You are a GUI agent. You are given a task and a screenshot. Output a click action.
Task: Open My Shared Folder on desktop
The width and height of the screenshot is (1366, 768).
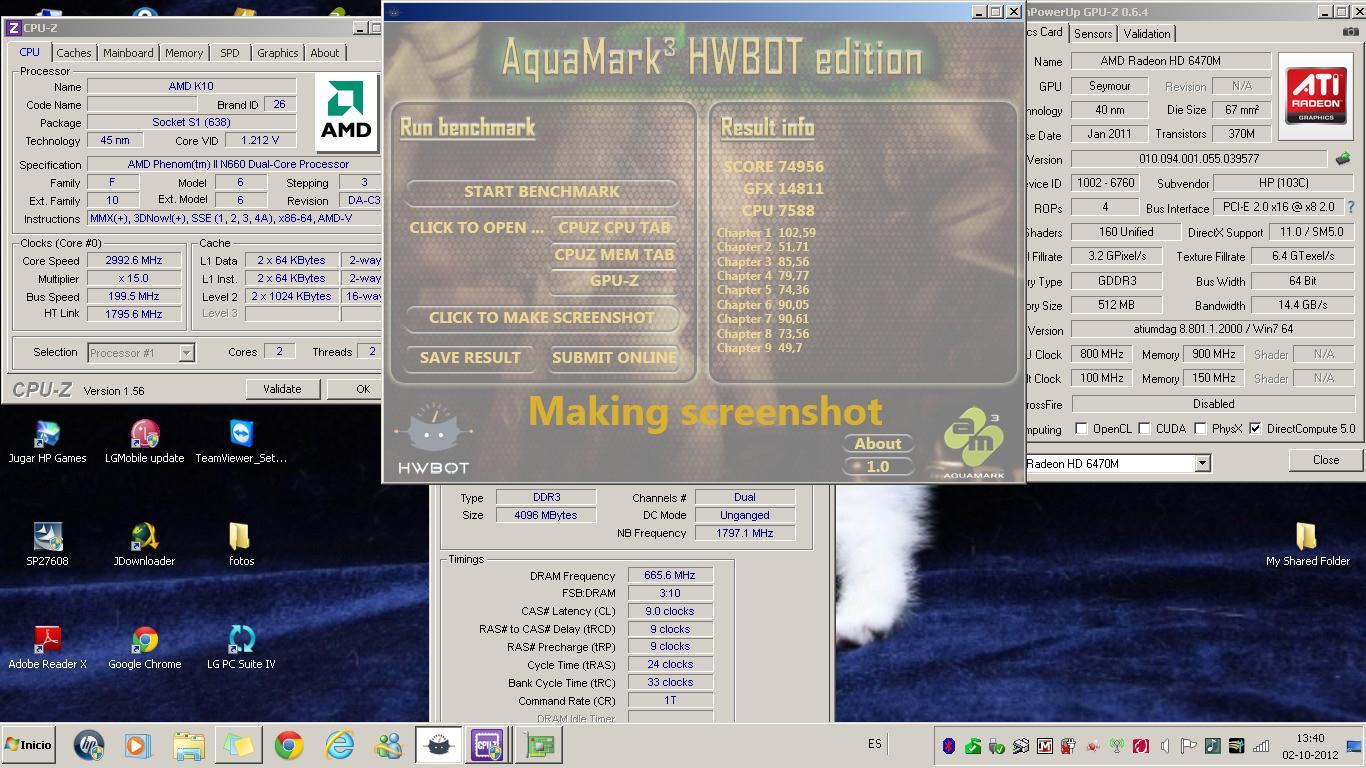(x=1307, y=544)
